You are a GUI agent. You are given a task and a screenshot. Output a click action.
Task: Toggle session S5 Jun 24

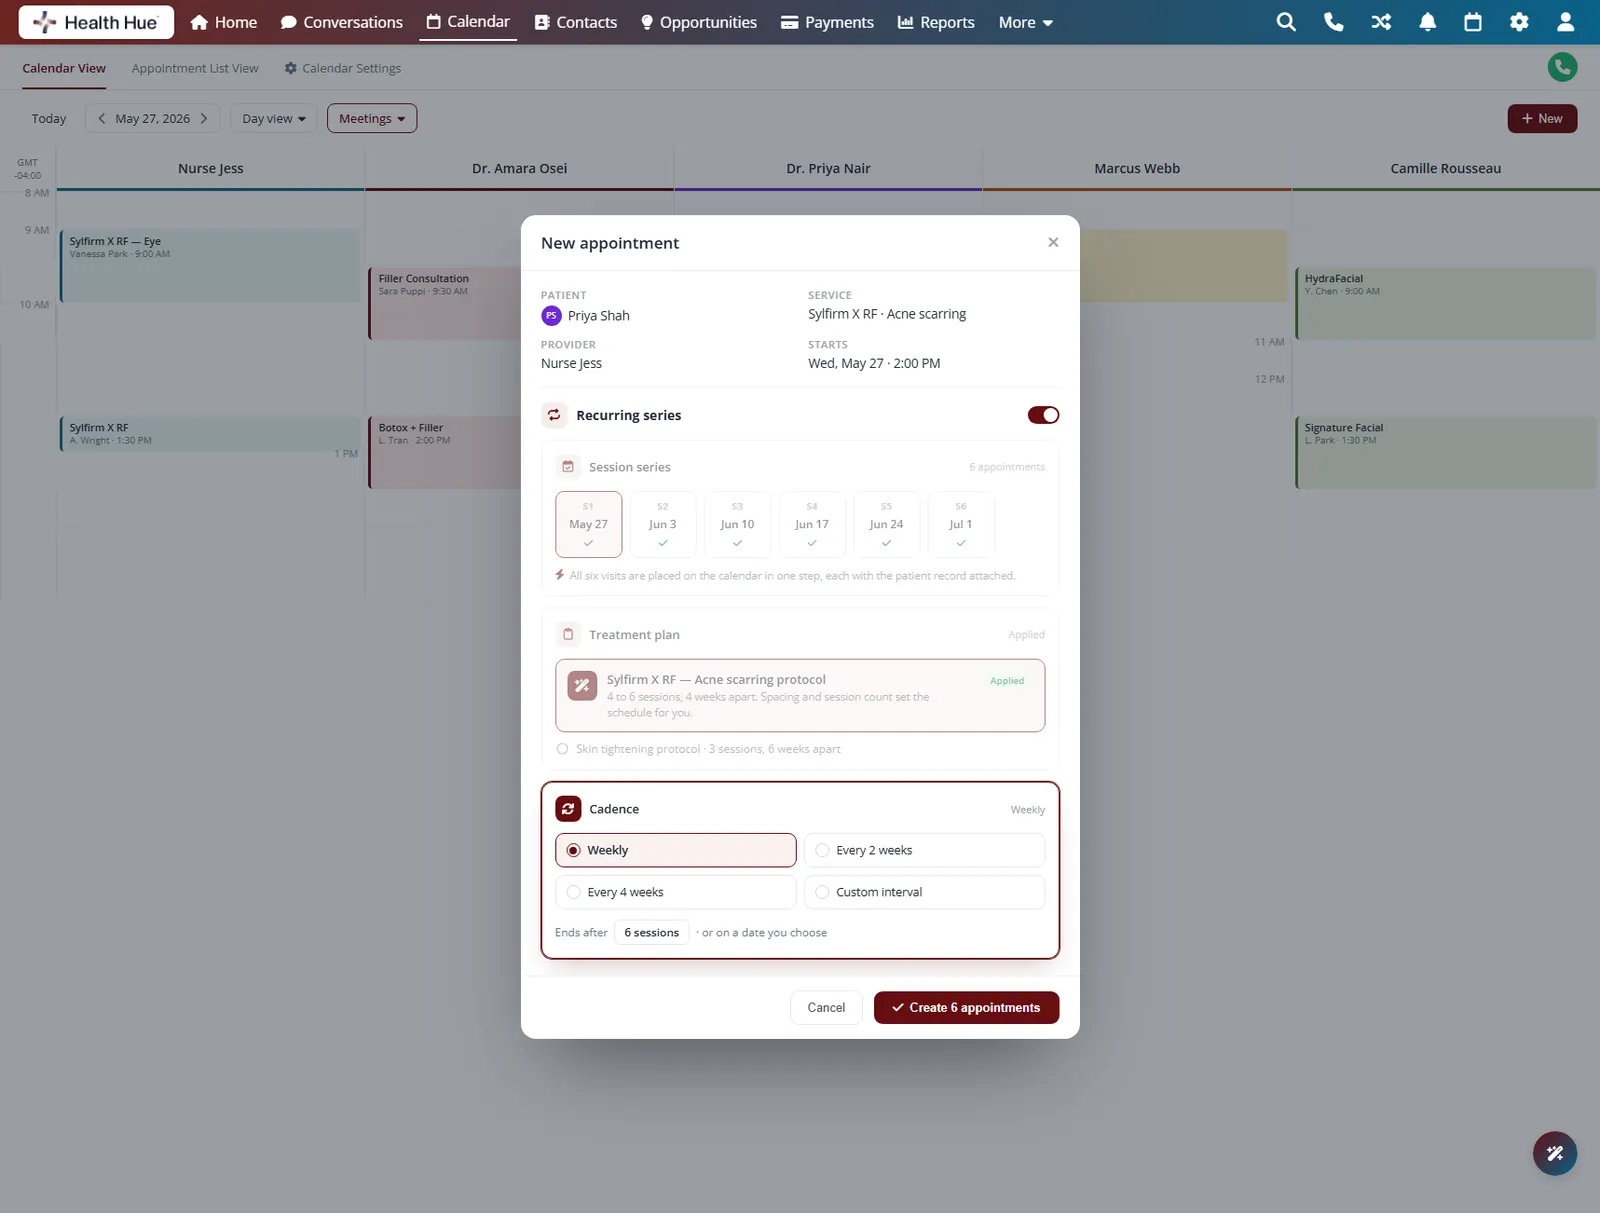tap(886, 524)
